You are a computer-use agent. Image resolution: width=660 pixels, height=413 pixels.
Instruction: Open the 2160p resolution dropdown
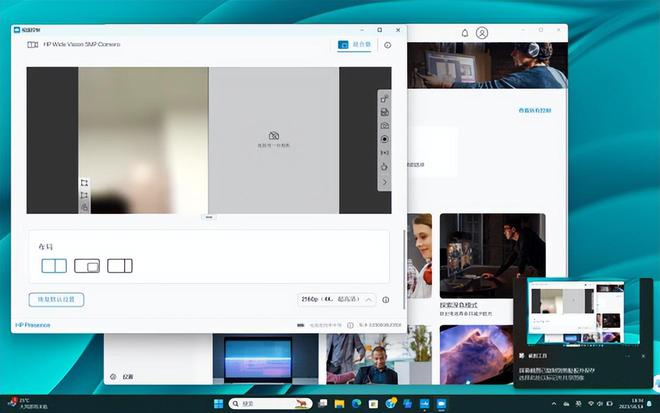click(336, 299)
